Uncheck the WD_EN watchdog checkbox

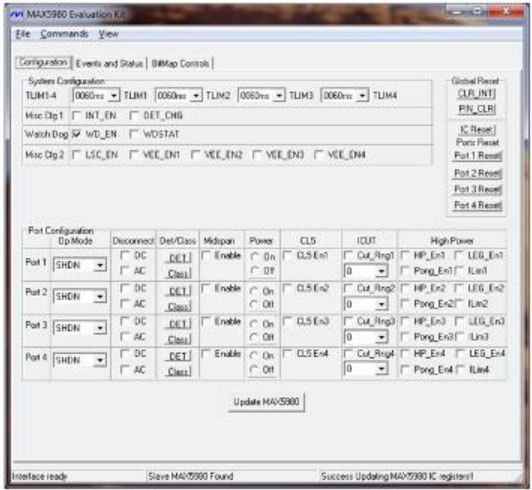click(77, 134)
